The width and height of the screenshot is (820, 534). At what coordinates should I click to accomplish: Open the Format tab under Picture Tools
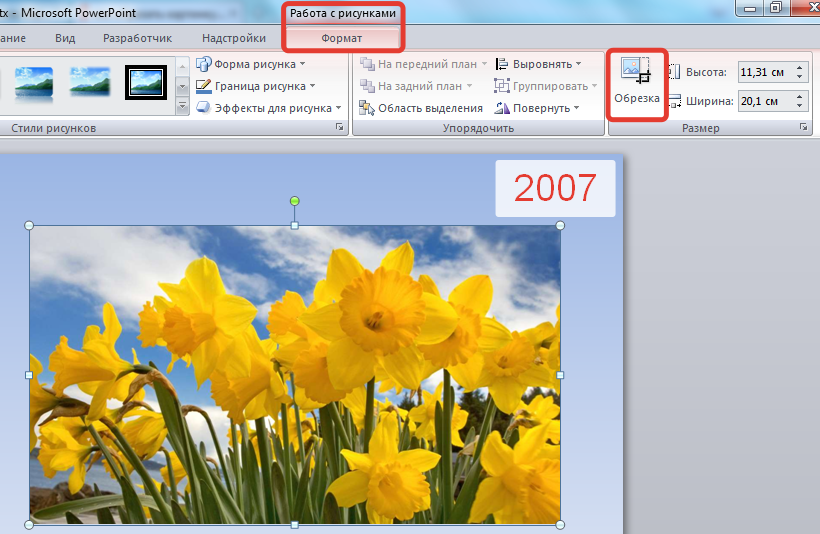pos(342,38)
